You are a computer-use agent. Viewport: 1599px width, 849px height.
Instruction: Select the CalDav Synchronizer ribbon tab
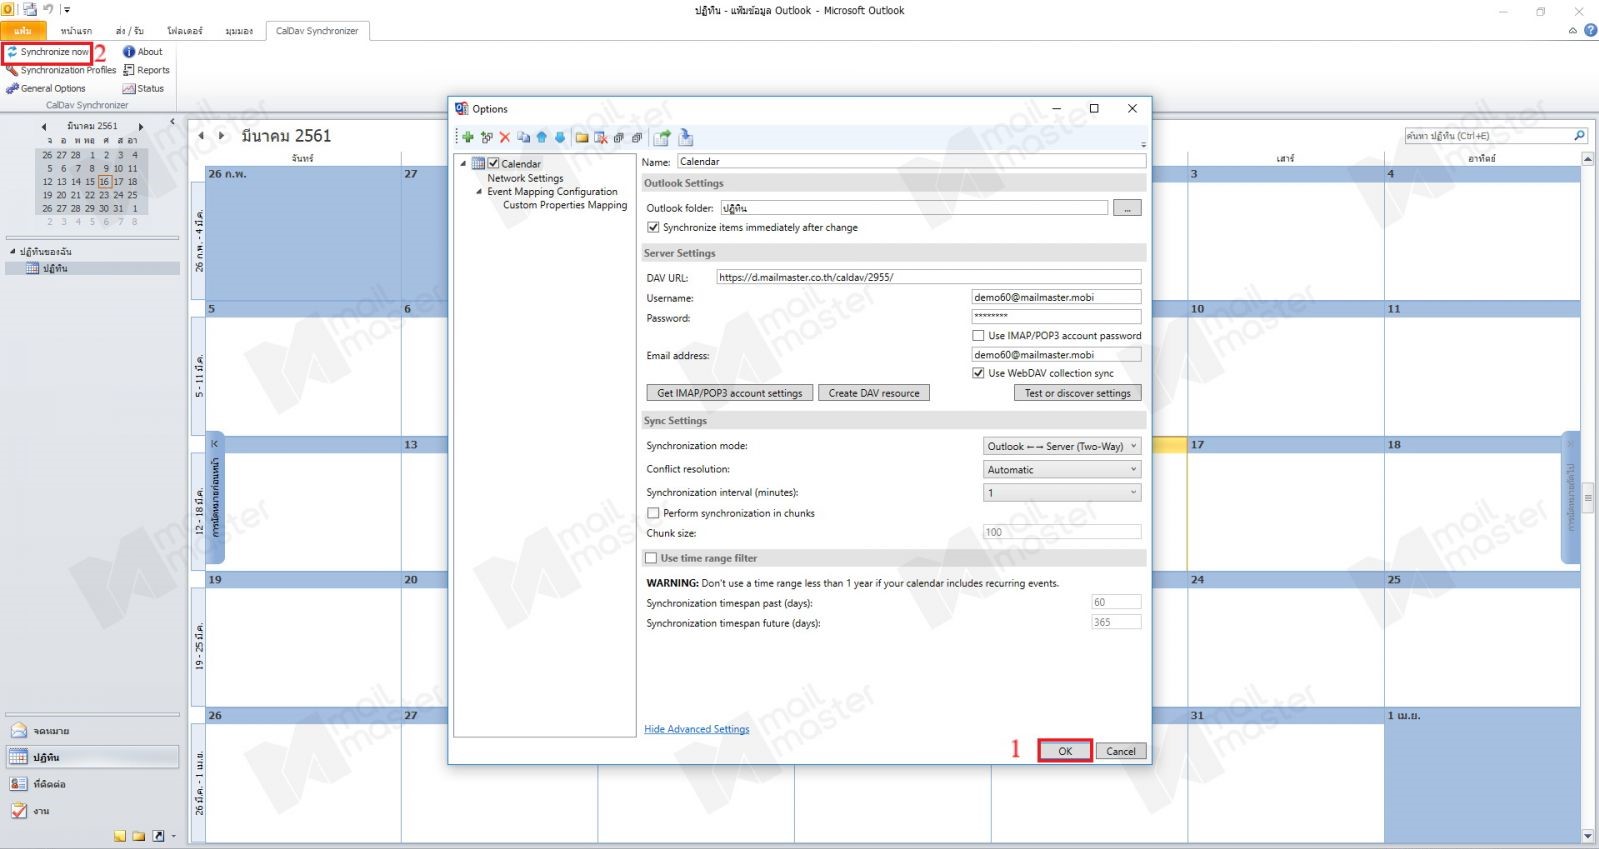click(x=317, y=31)
